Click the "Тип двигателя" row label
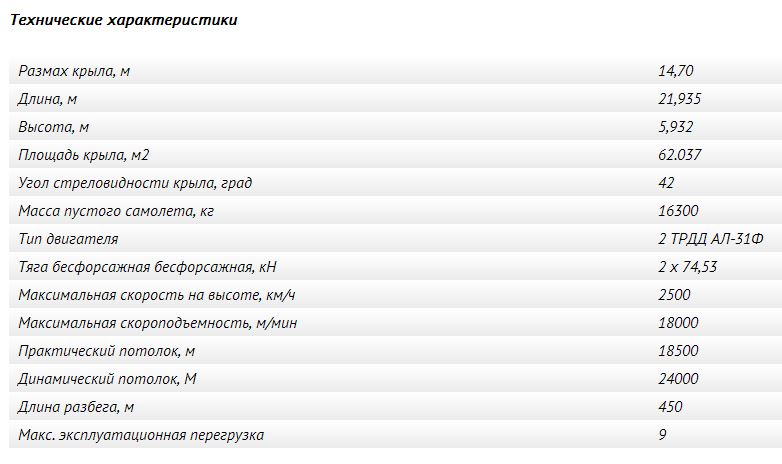The image size is (782, 464). pos(68,239)
